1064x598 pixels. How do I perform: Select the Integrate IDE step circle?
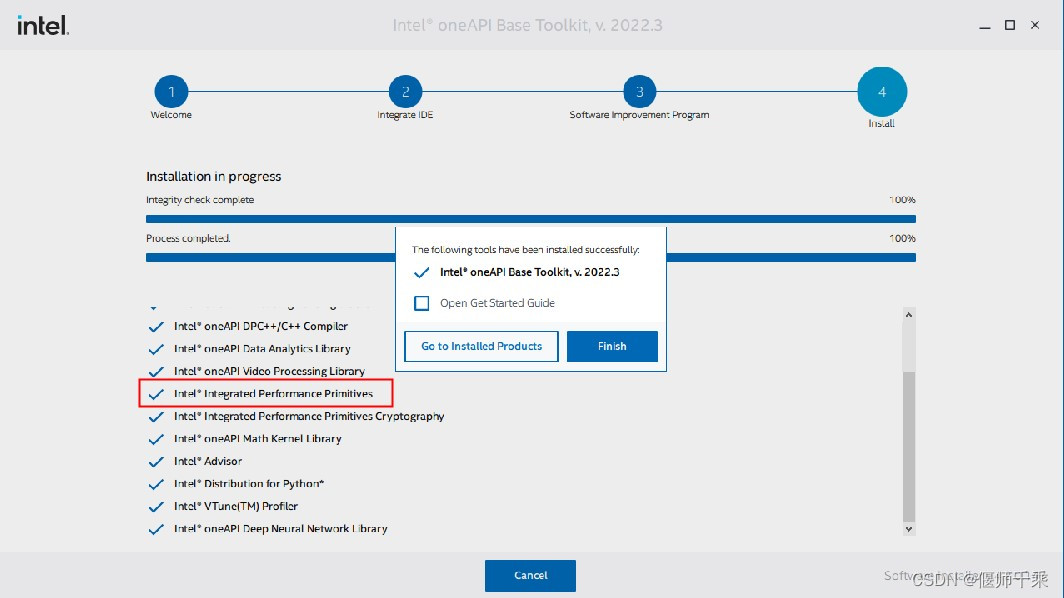tap(405, 90)
